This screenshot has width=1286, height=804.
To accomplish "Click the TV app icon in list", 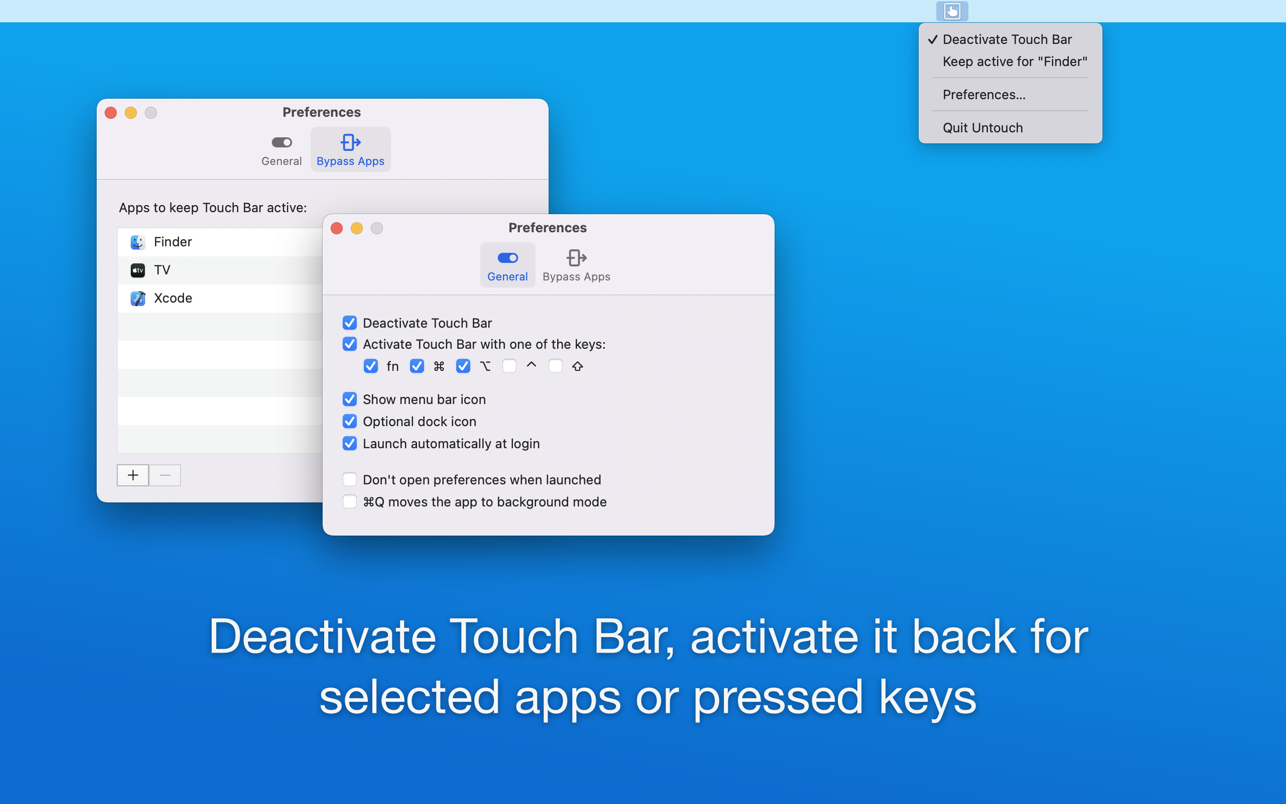I will click(x=138, y=270).
